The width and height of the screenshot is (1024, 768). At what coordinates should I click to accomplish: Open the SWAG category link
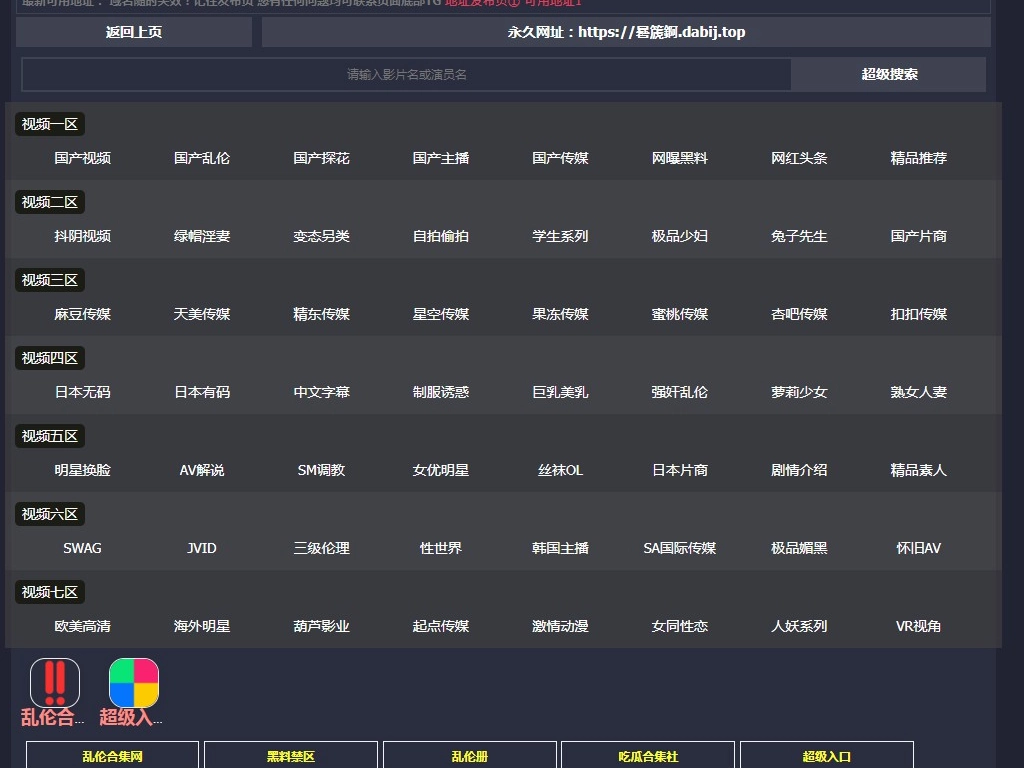(x=83, y=548)
